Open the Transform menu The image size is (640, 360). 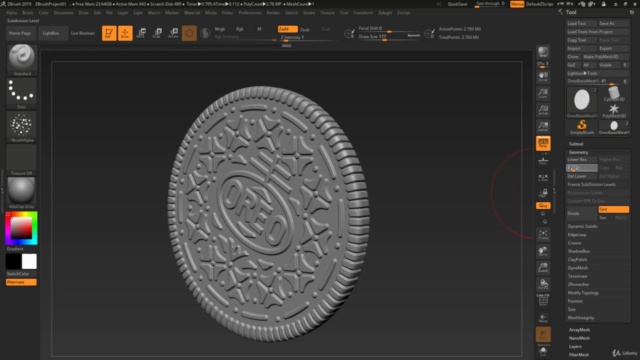pos(363,13)
